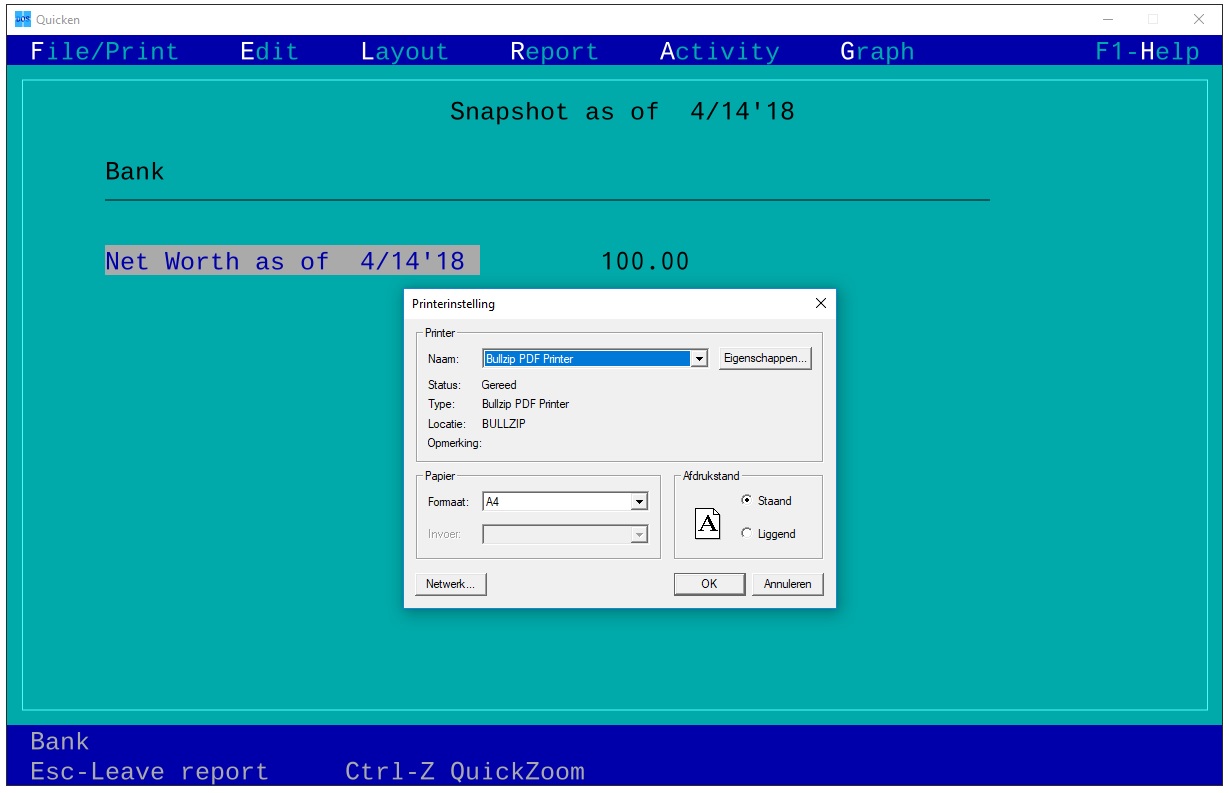Cancel dialog with Annuleren button
This screenshot has height=793, width=1229.
pyautogui.click(x=787, y=584)
